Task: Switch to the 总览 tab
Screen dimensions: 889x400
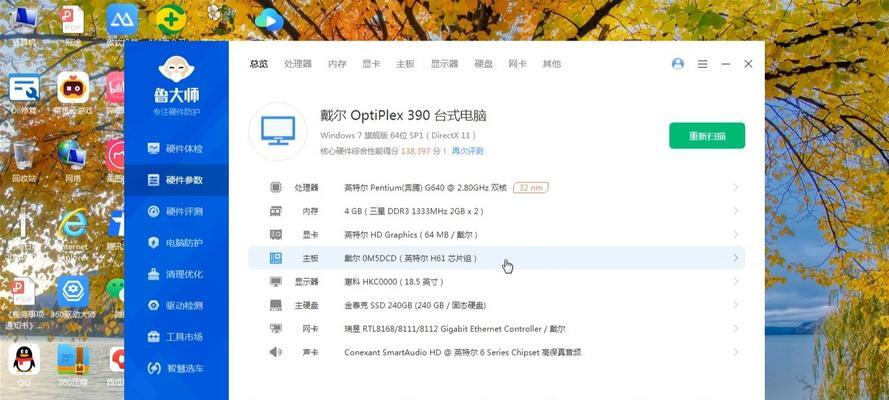Action: pos(259,64)
